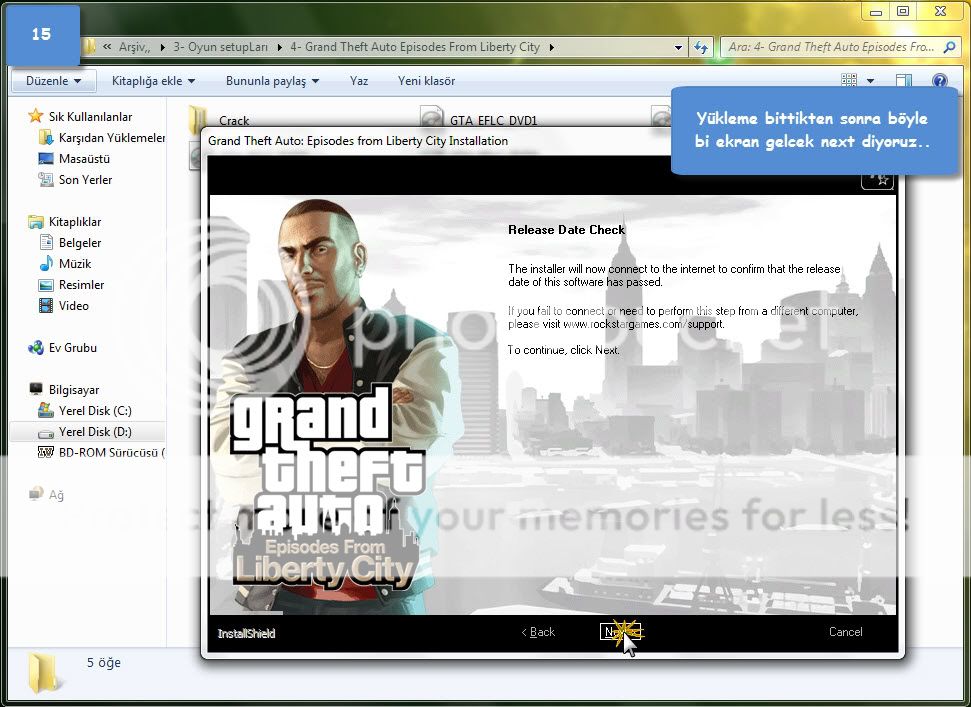Open Kitaplığa ekle dropdown
This screenshot has height=707, width=971.
pyautogui.click(x=153, y=81)
